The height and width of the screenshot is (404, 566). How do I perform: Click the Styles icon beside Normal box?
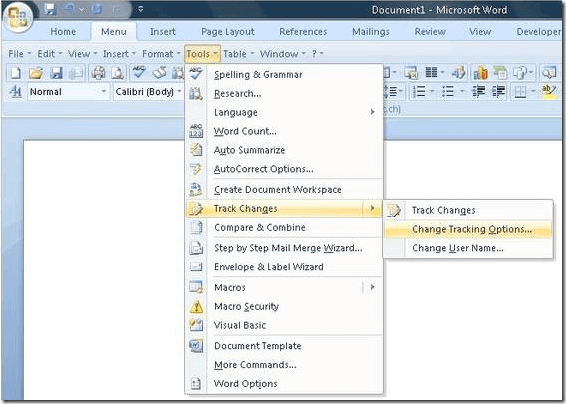(16, 92)
